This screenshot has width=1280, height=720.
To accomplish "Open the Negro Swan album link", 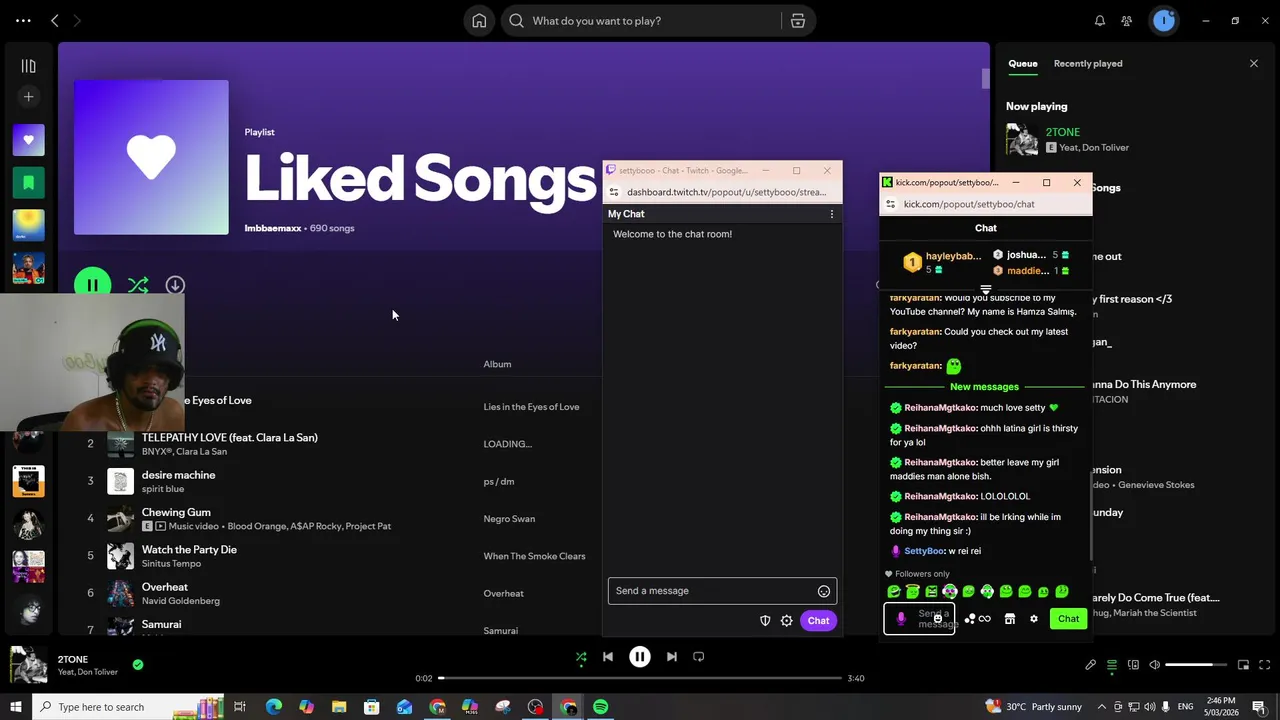I will (x=509, y=519).
